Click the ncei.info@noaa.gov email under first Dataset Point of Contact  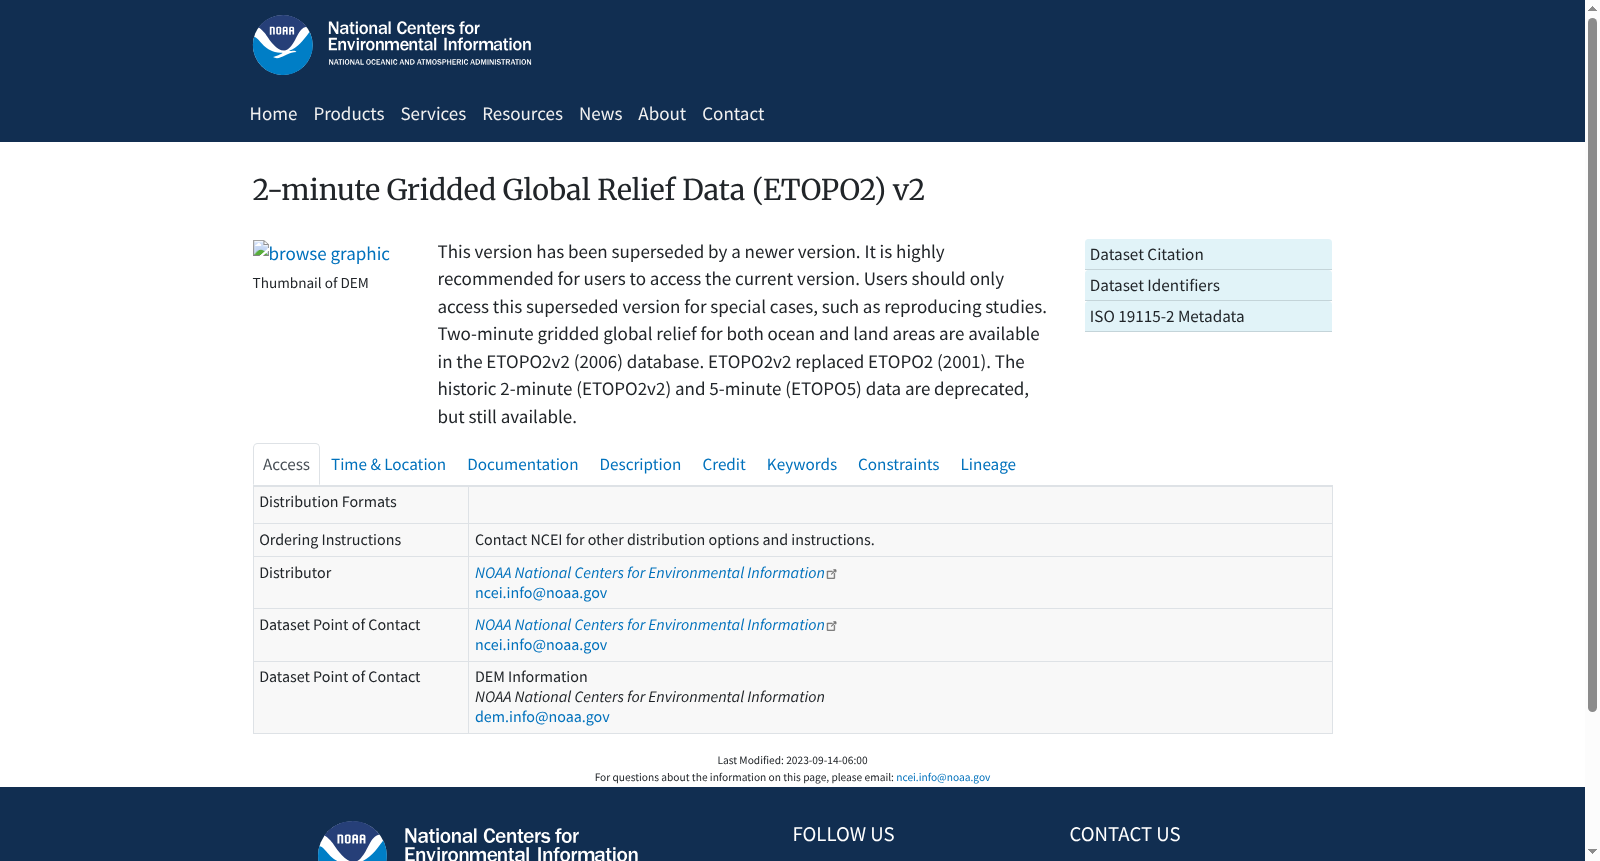point(541,645)
